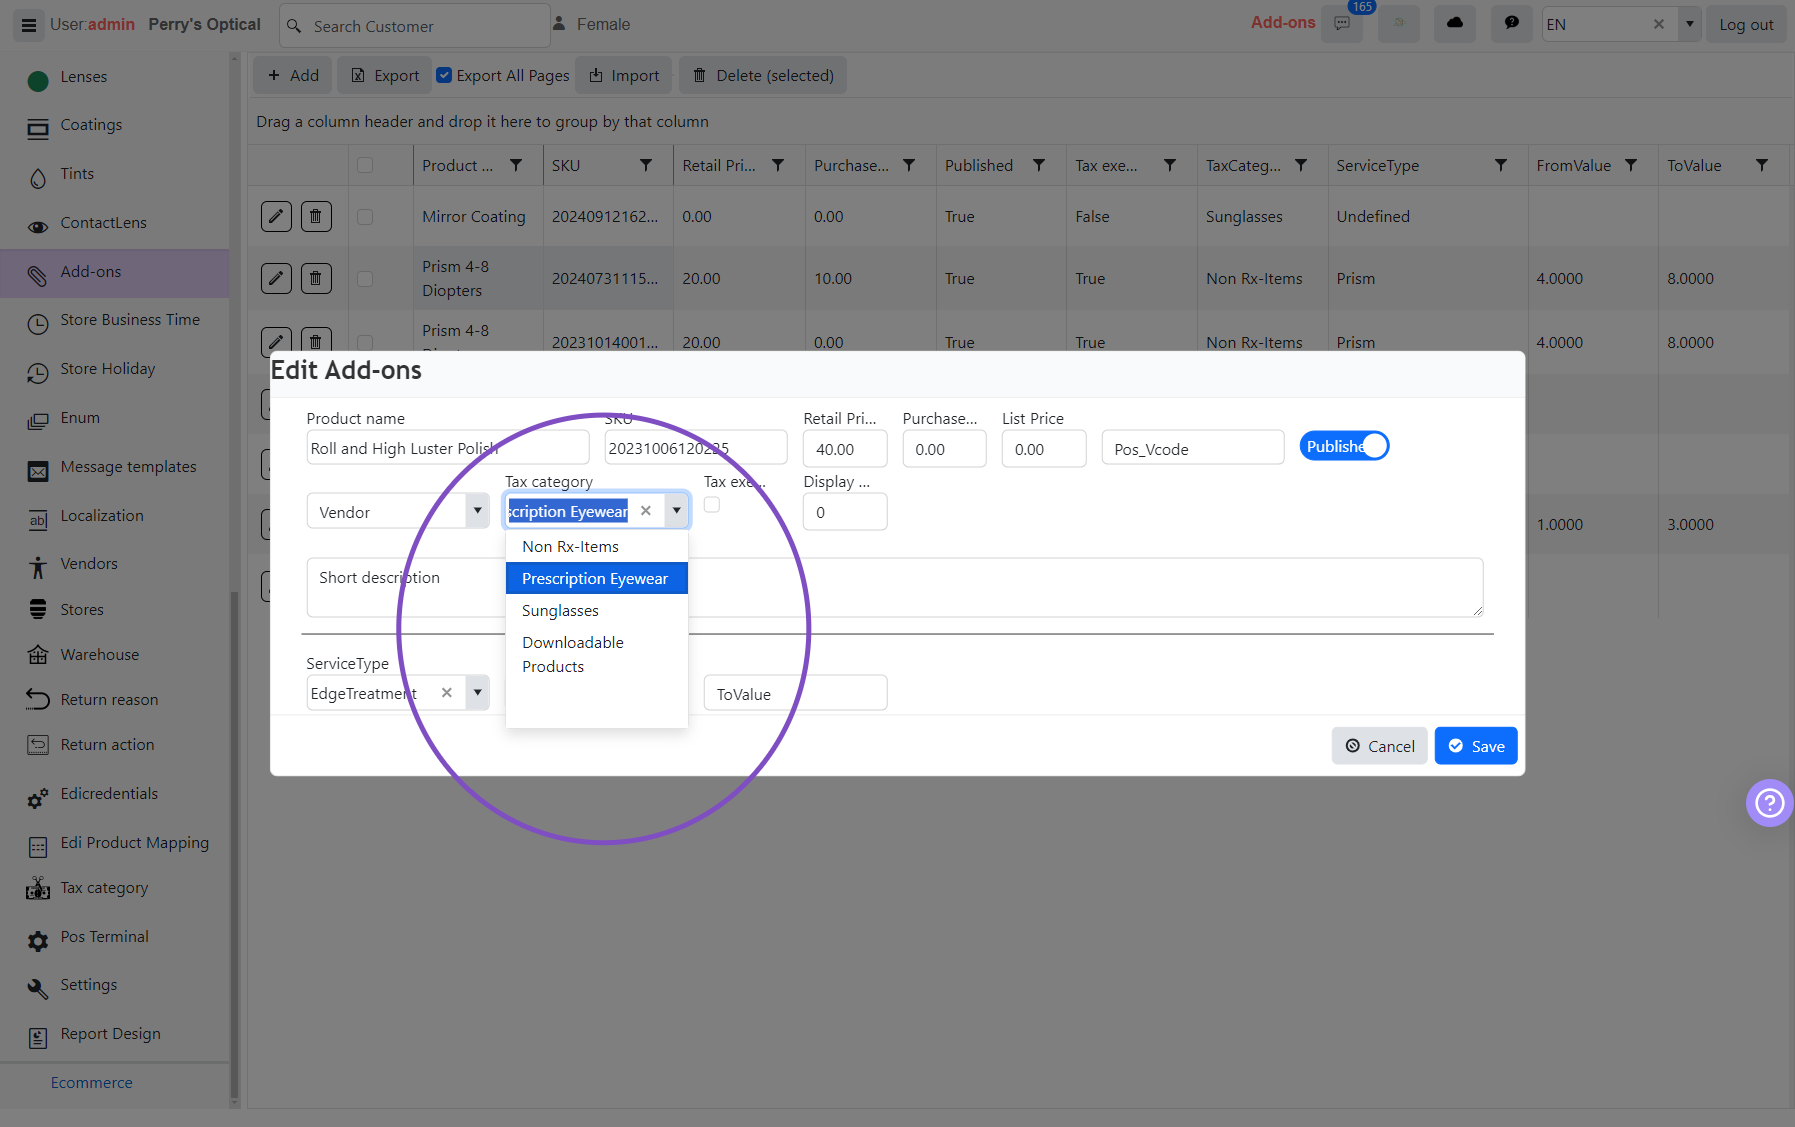The height and width of the screenshot is (1127, 1795).
Task: Go to Store Holiday in sidebar
Action: pyautogui.click(x=108, y=369)
